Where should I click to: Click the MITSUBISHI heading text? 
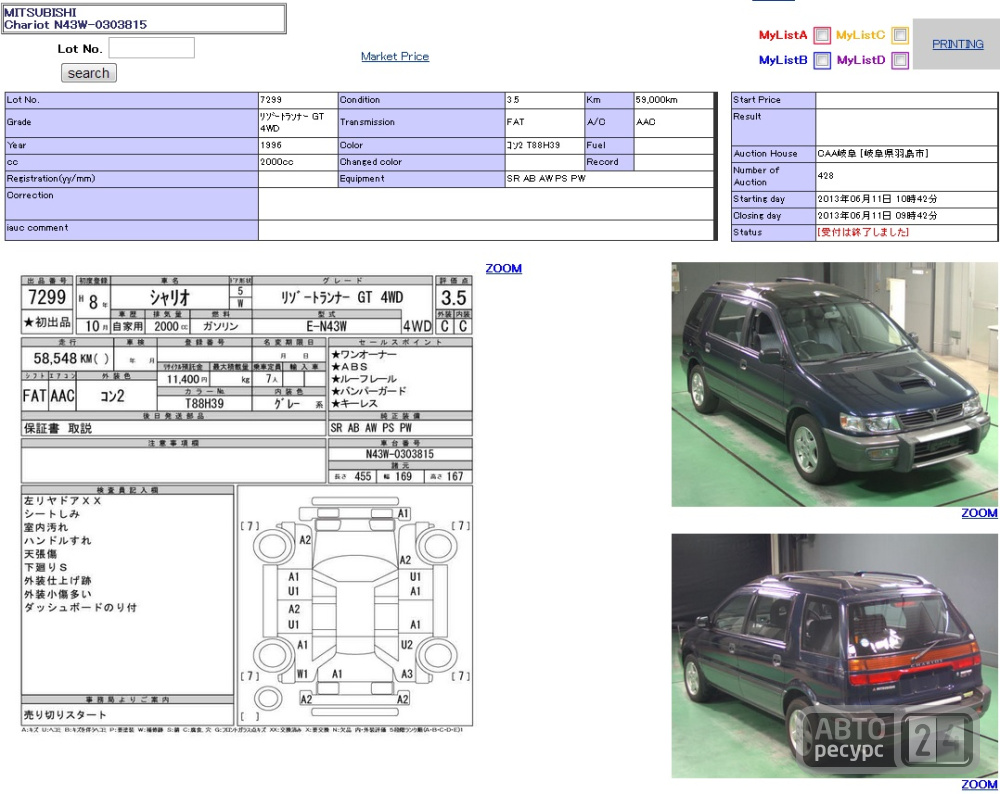point(40,13)
